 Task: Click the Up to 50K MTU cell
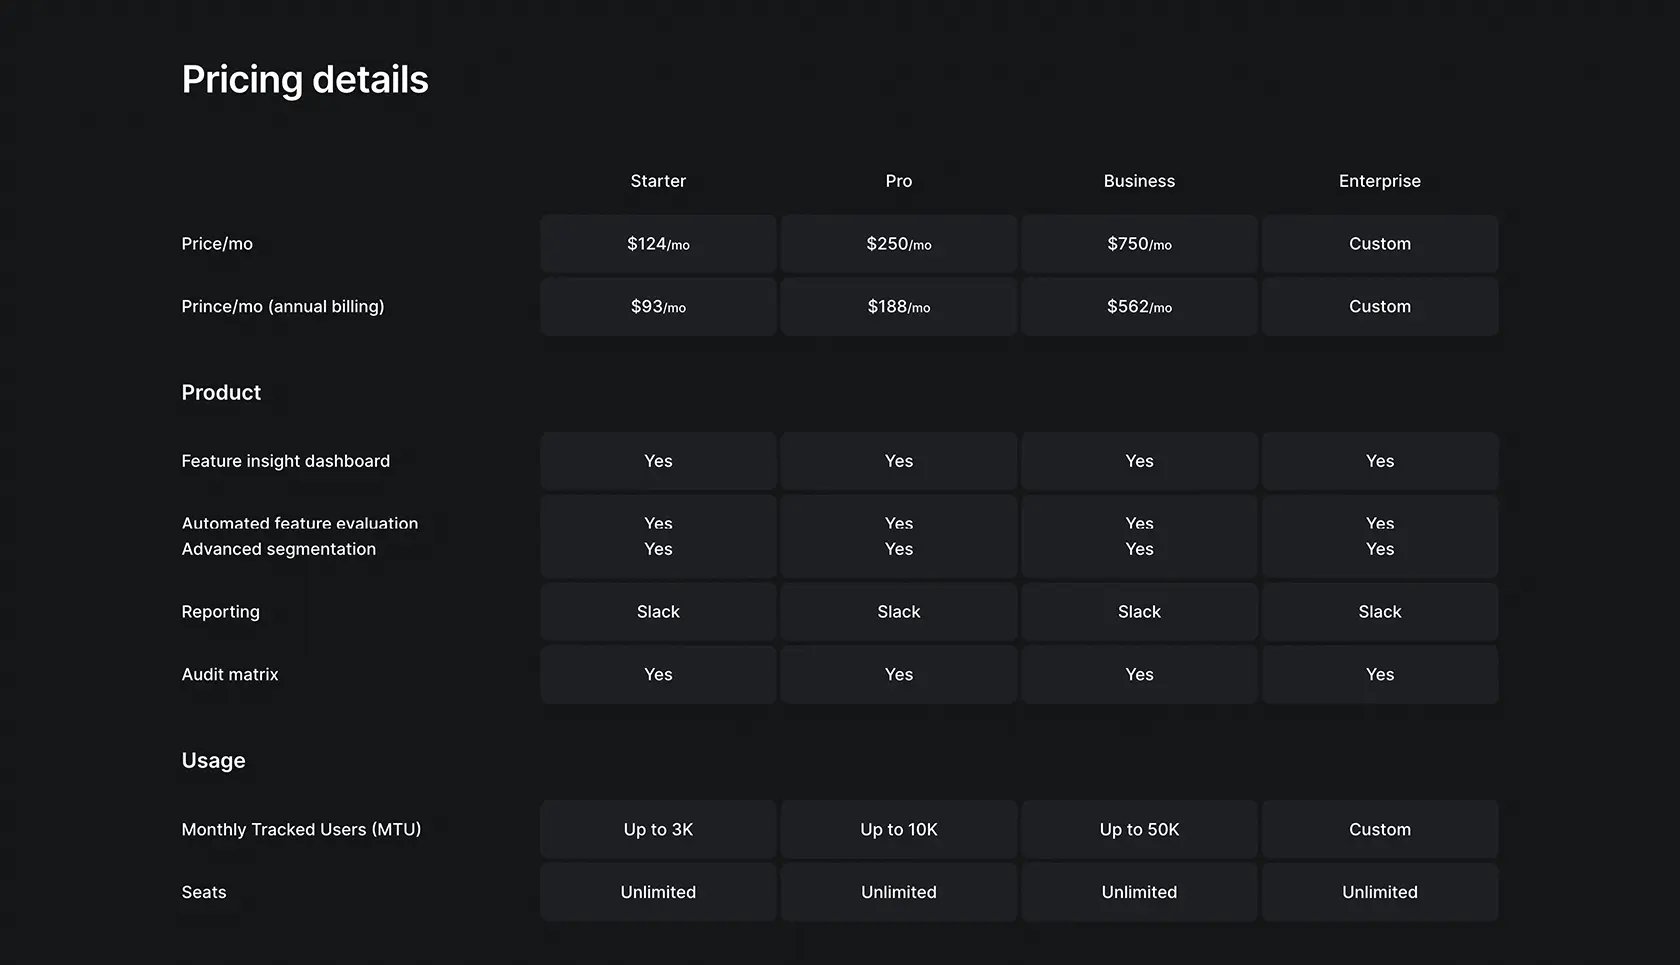click(x=1139, y=830)
